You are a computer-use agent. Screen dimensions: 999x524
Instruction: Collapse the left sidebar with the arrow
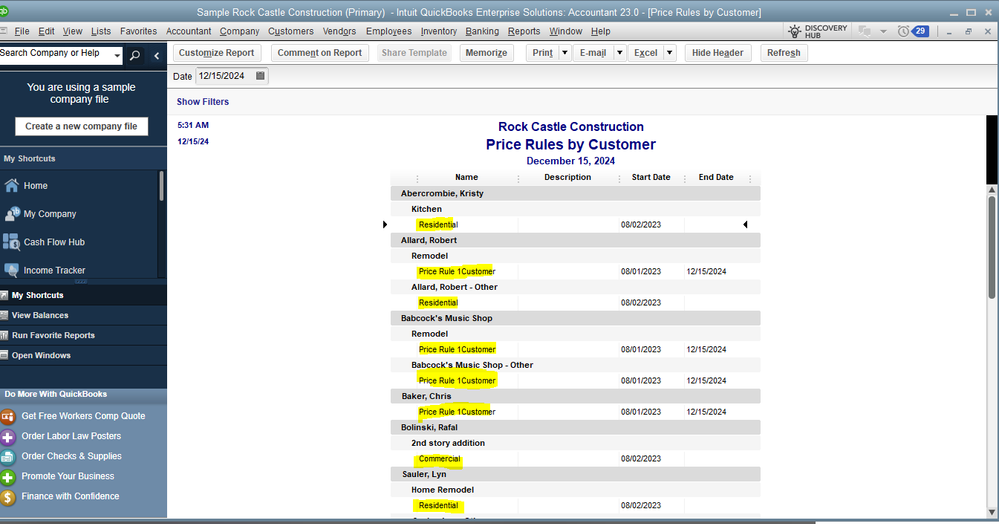[x=157, y=55]
